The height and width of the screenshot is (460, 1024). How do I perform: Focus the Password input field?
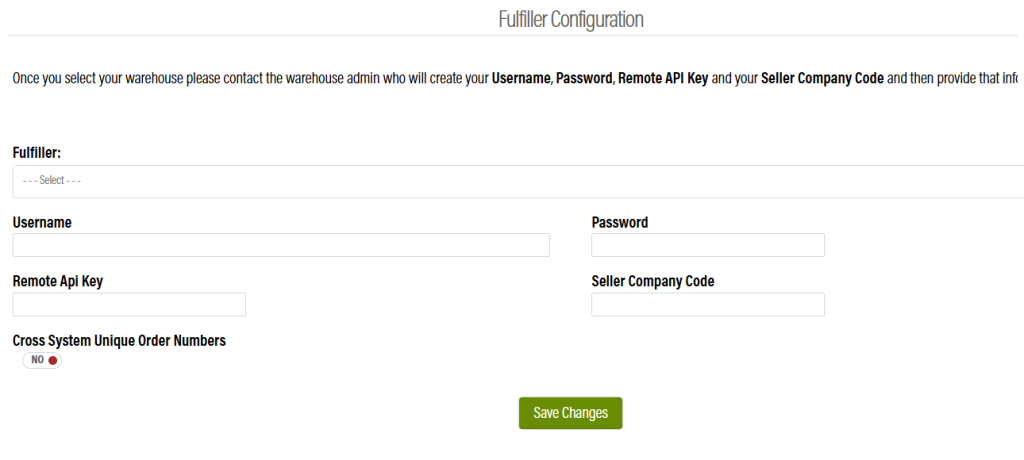(708, 245)
